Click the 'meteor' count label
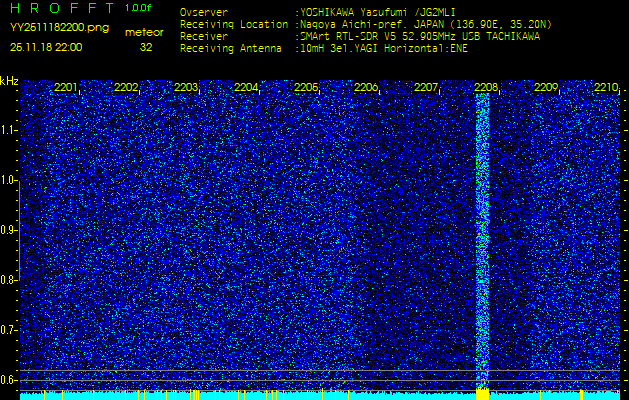The image size is (629, 400). (144, 33)
